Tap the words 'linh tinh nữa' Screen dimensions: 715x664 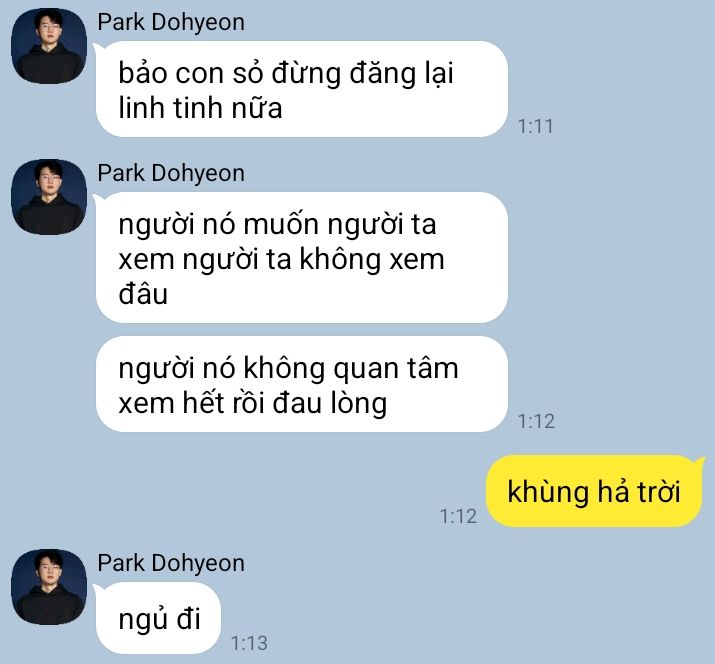[200, 108]
